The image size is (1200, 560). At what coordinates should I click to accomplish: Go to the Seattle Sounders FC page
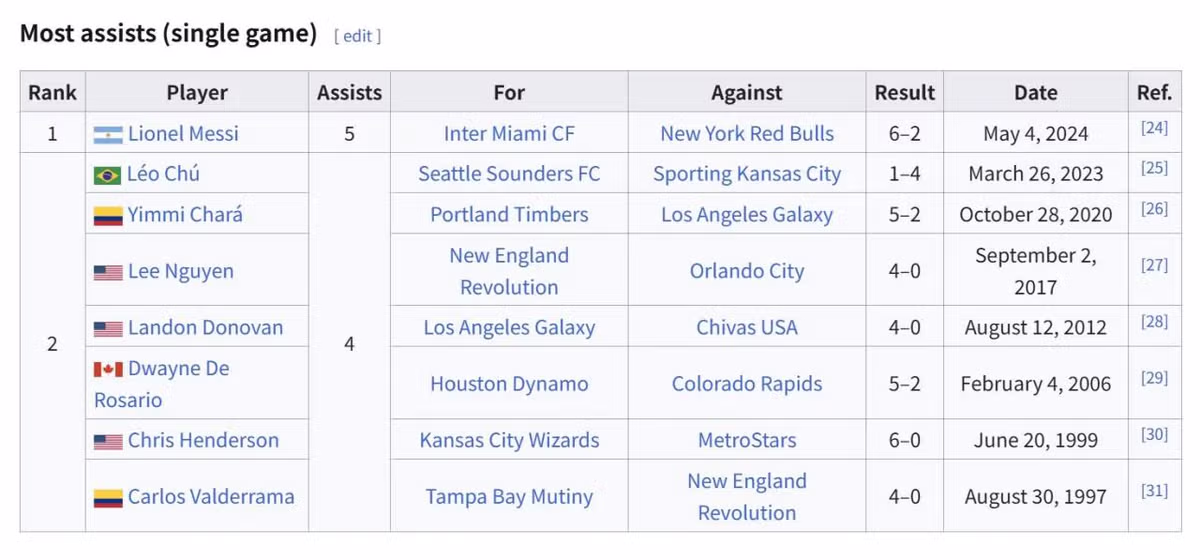coord(509,174)
